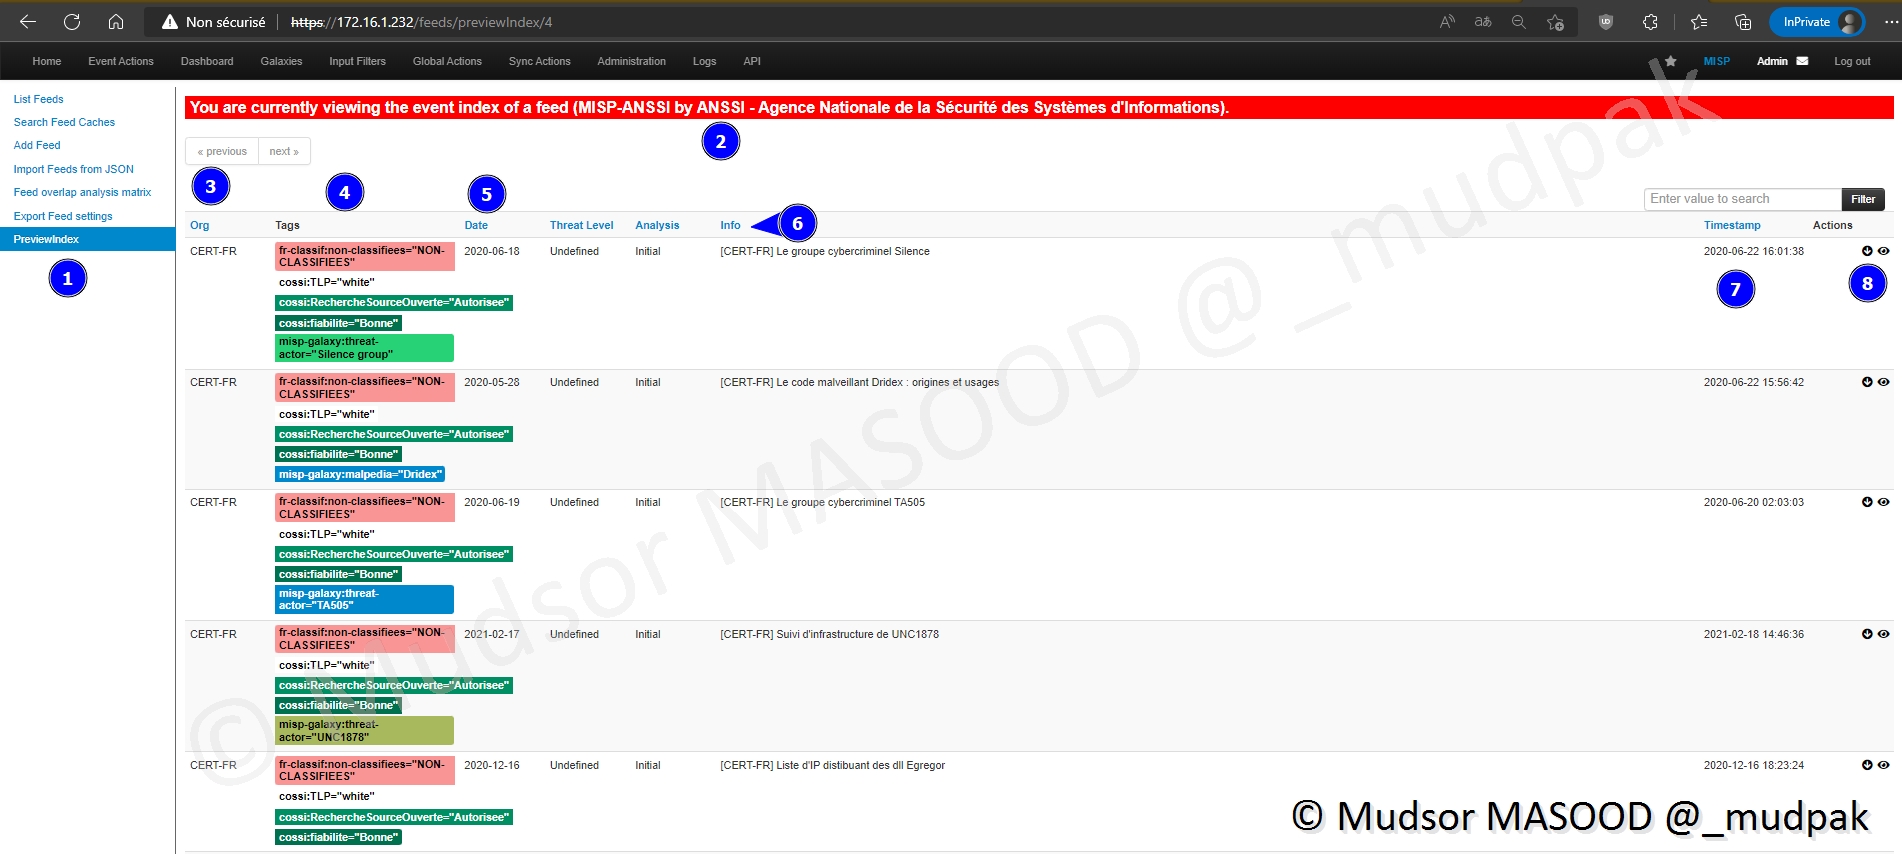Click the Silence group threat-actor tag
The height and width of the screenshot is (854, 1902).
click(x=364, y=348)
